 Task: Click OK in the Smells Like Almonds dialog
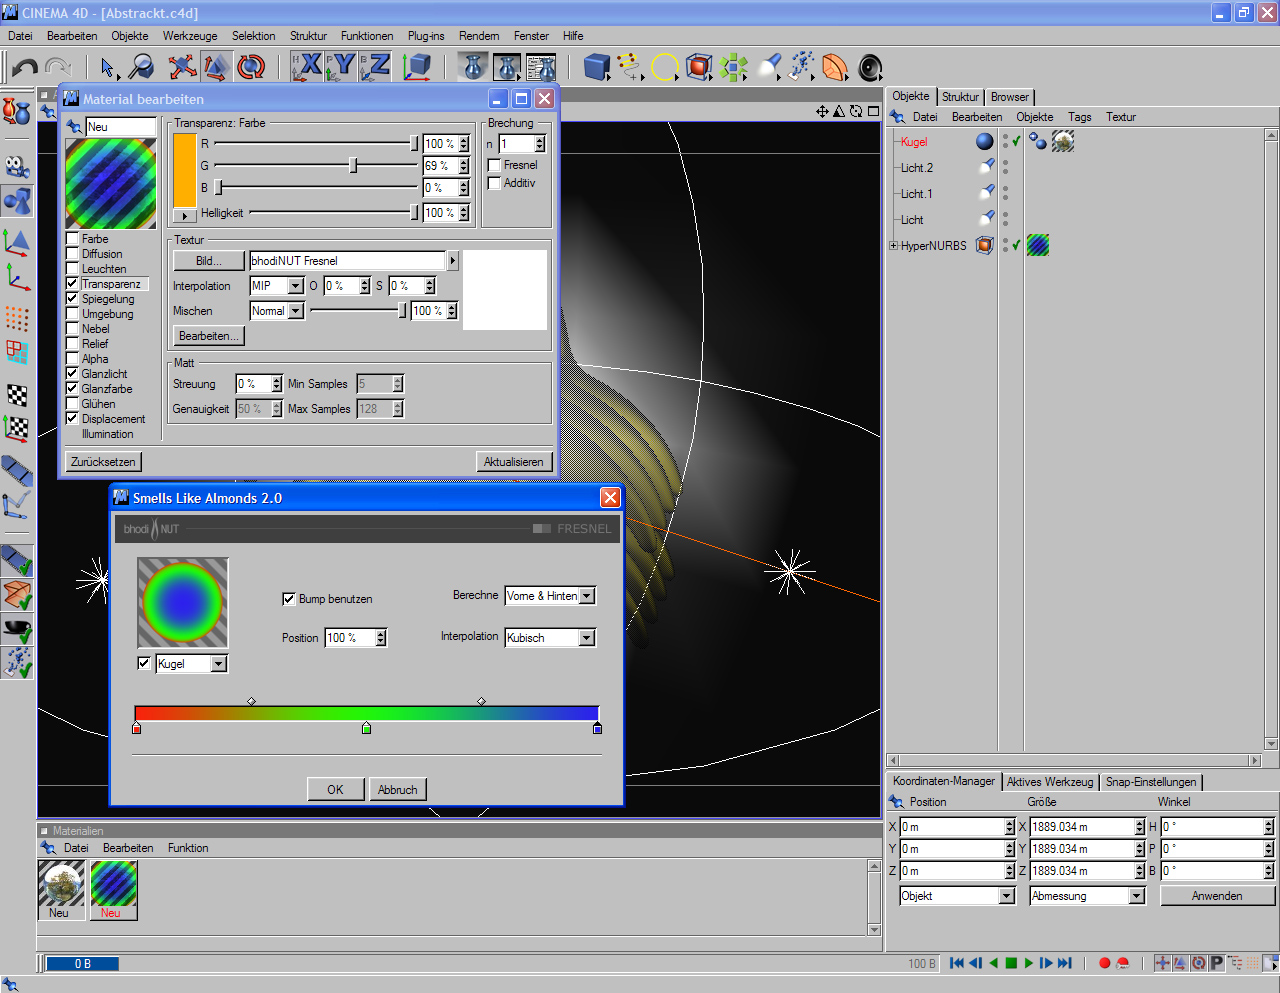[x=335, y=790]
